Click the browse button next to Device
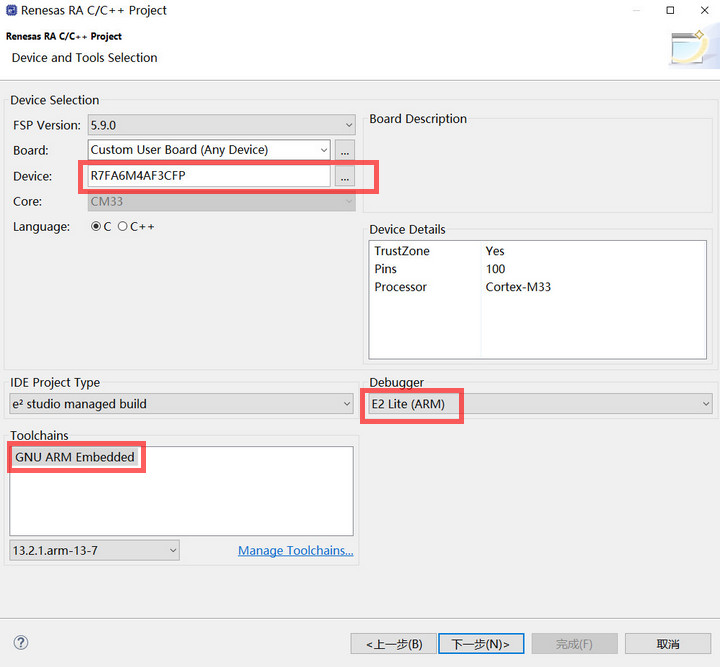 (345, 176)
